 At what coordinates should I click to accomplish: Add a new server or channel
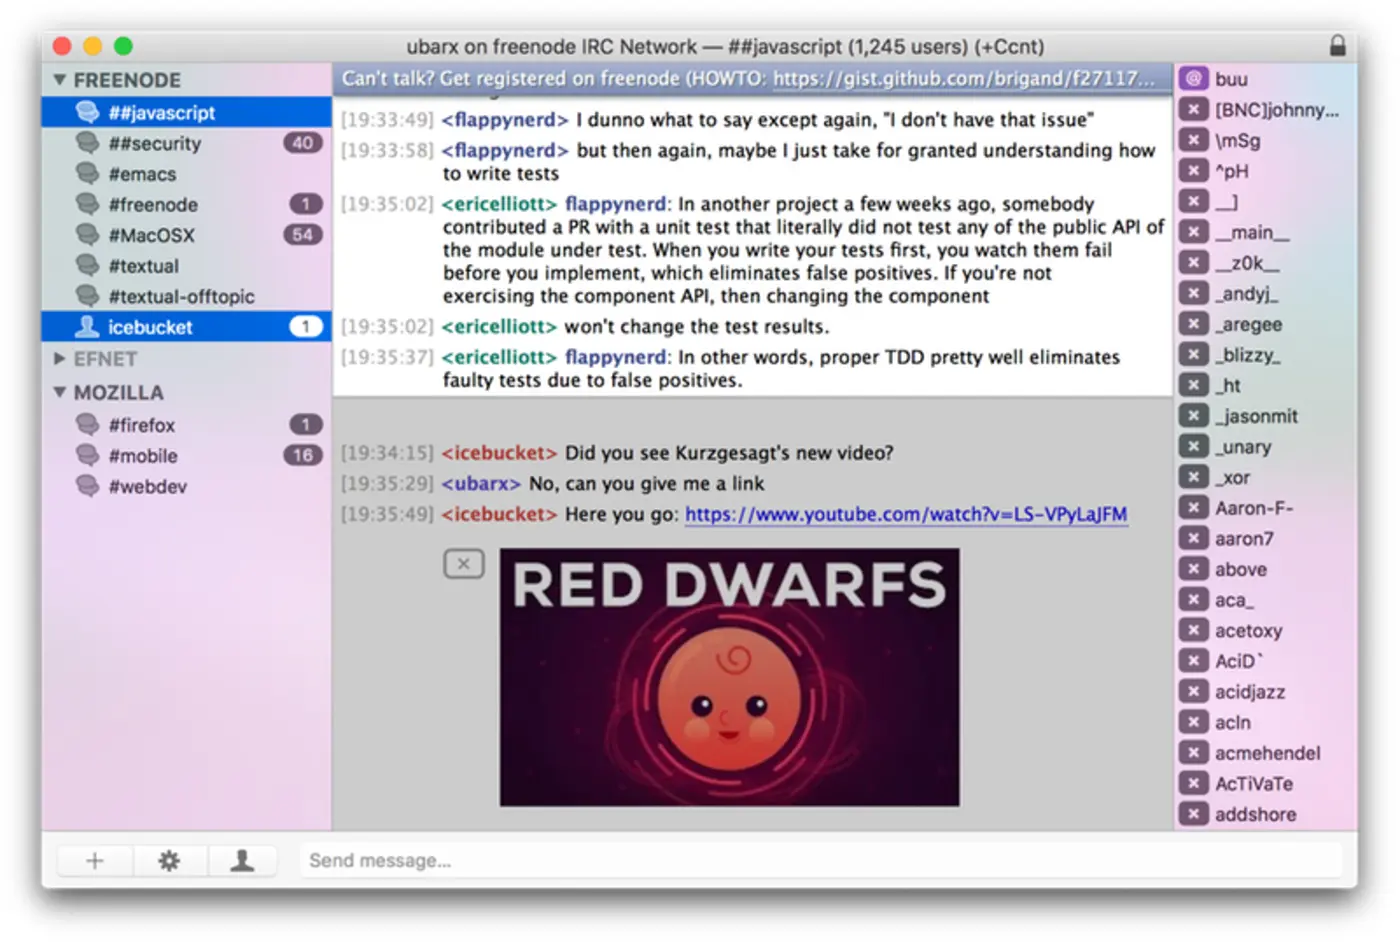pos(95,860)
